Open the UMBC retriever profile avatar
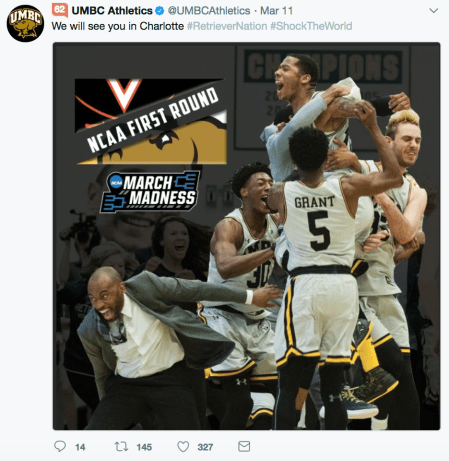The image size is (449, 461). 25,23
